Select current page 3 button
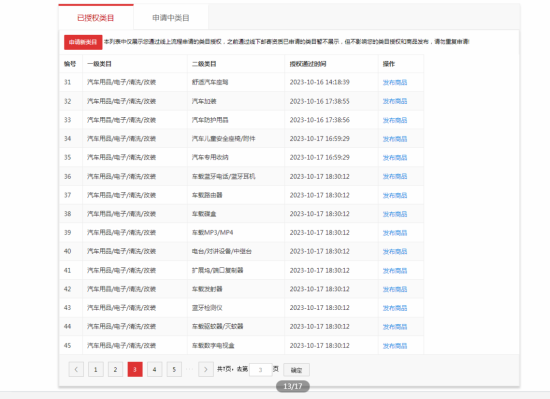Image resolution: width=550 pixels, height=399 pixels. pyautogui.click(x=135, y=370)
